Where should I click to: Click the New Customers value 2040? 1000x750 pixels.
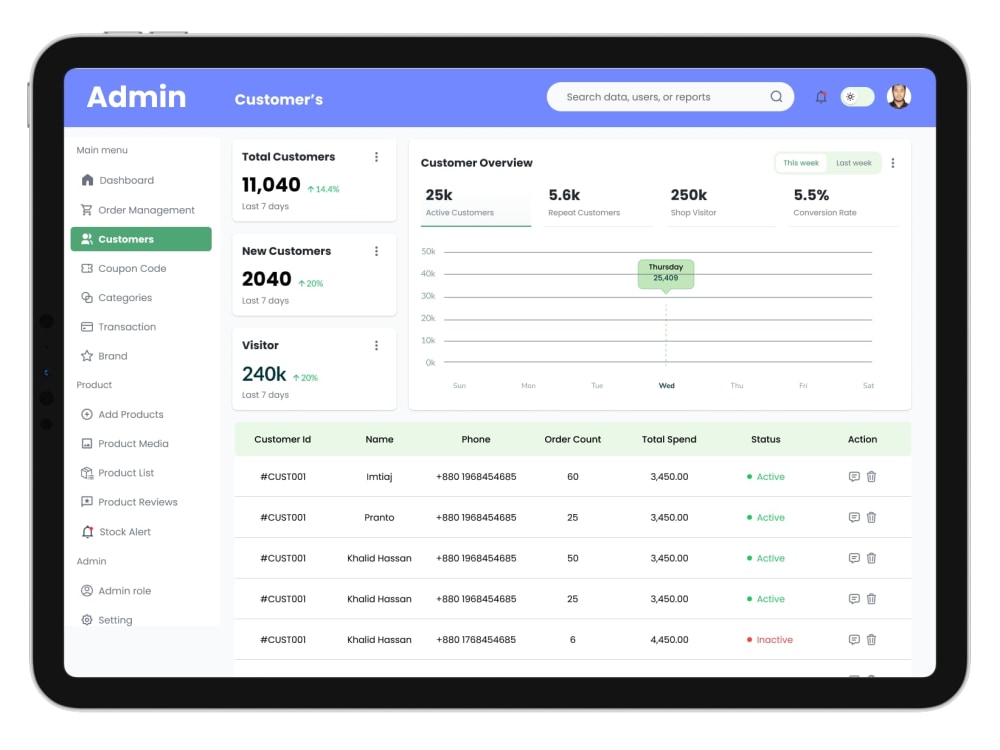pos(267,279)
